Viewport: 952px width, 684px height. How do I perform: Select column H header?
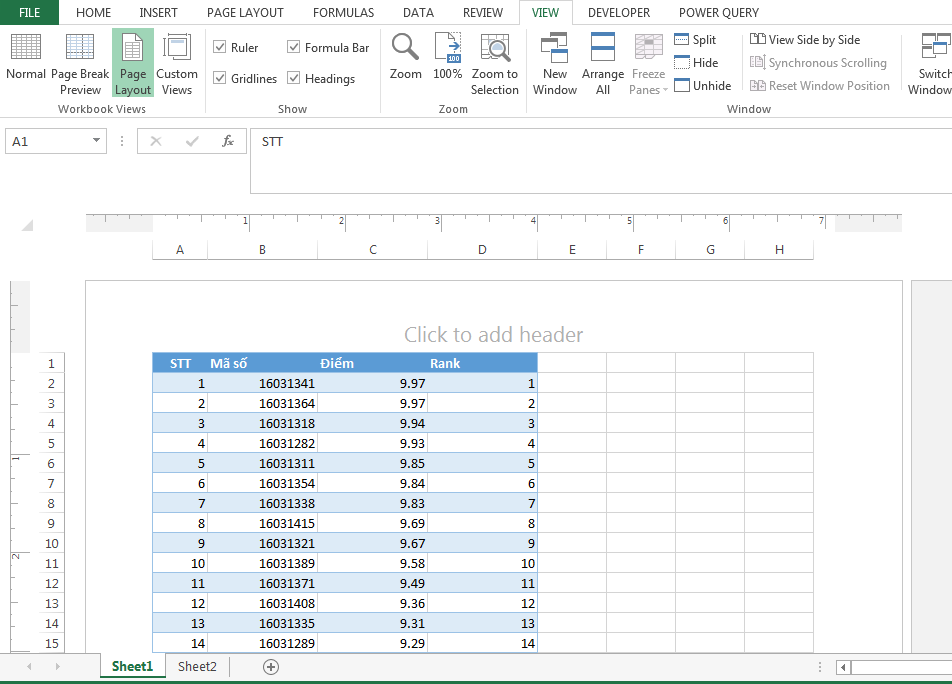pos(779,249)
